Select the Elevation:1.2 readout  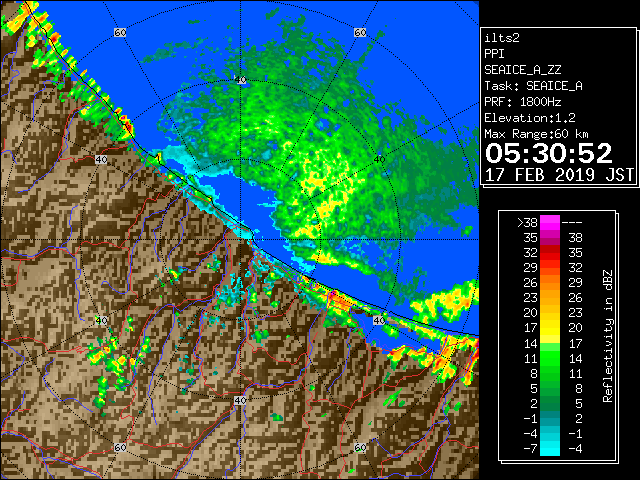click(530, 118)
